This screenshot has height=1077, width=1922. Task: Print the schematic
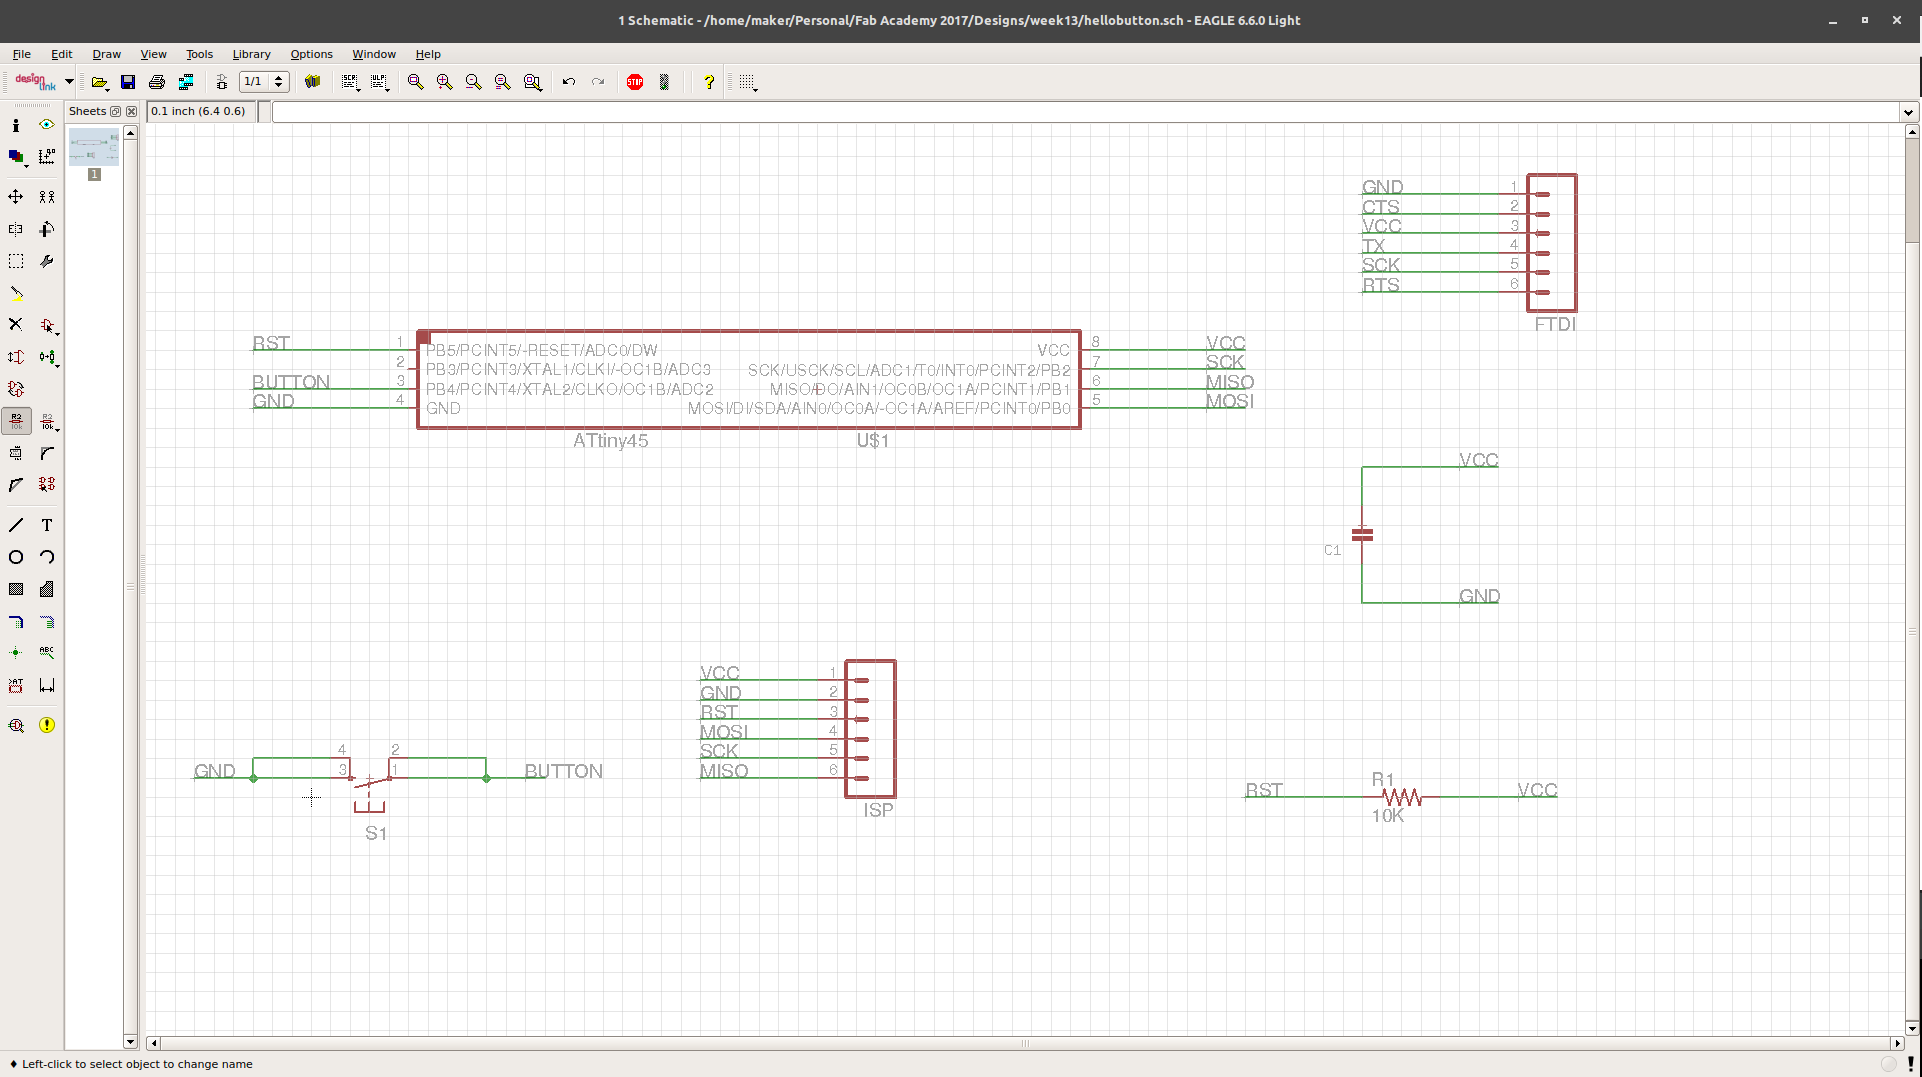point(157,82)
